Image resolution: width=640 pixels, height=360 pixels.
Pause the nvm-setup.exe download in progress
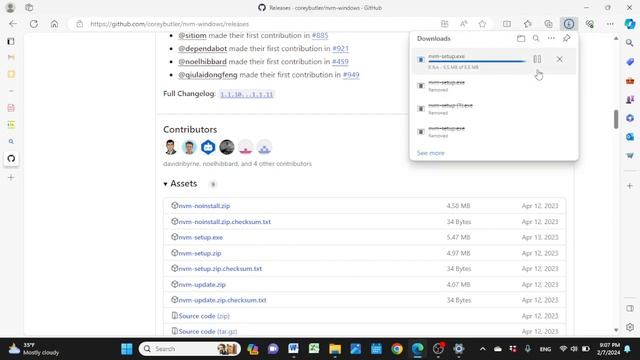point(537,59)
